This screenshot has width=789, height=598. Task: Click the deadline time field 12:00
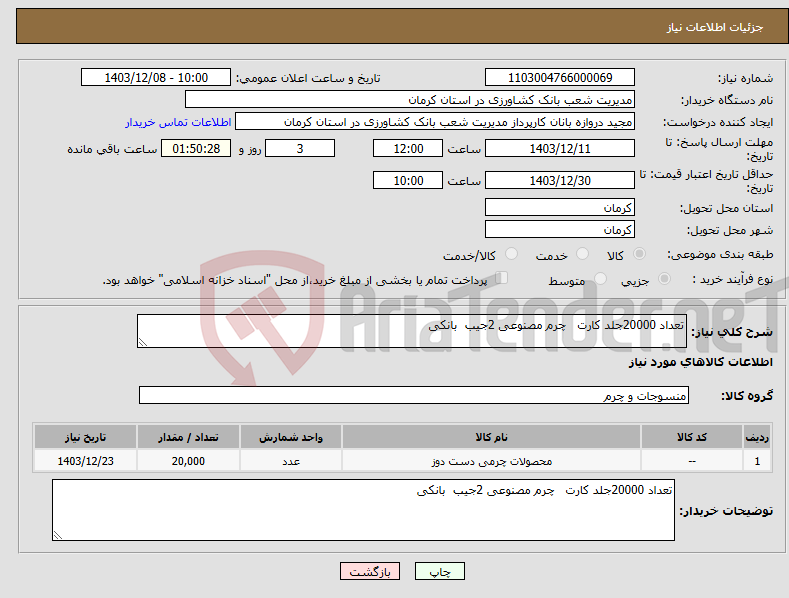coord(408,148)
